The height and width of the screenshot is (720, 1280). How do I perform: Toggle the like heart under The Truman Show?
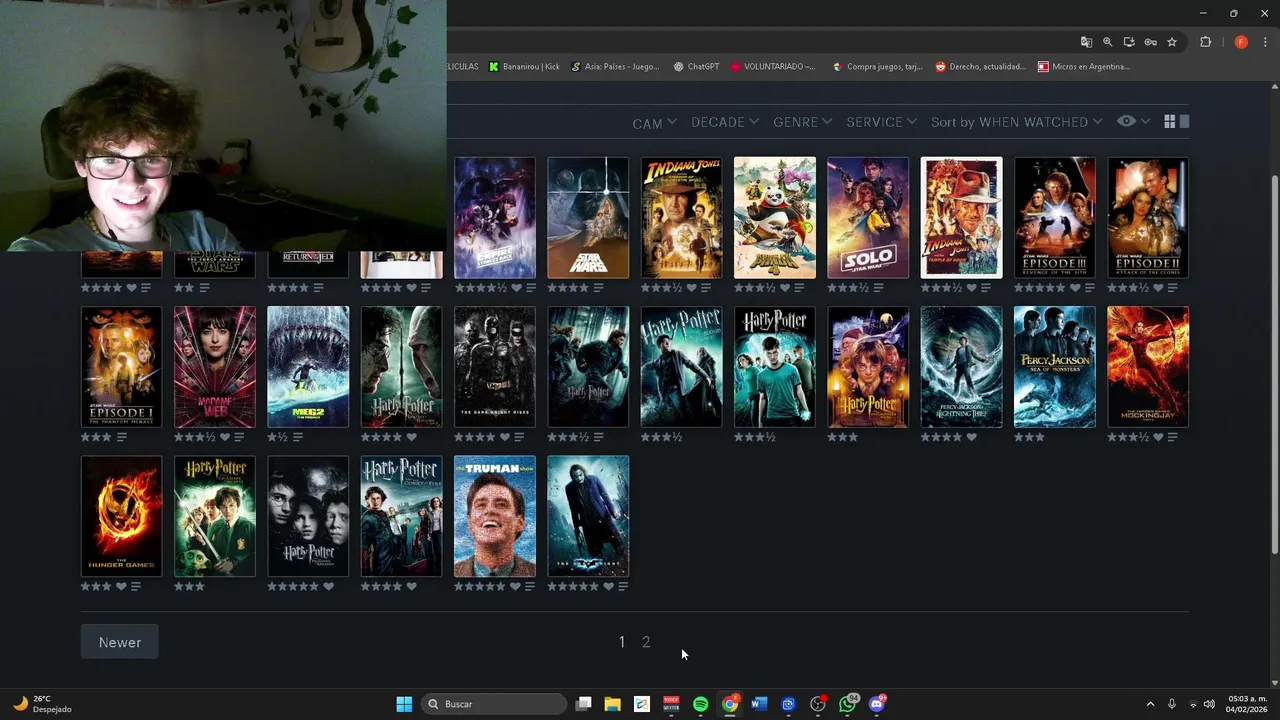click(515, 587)
